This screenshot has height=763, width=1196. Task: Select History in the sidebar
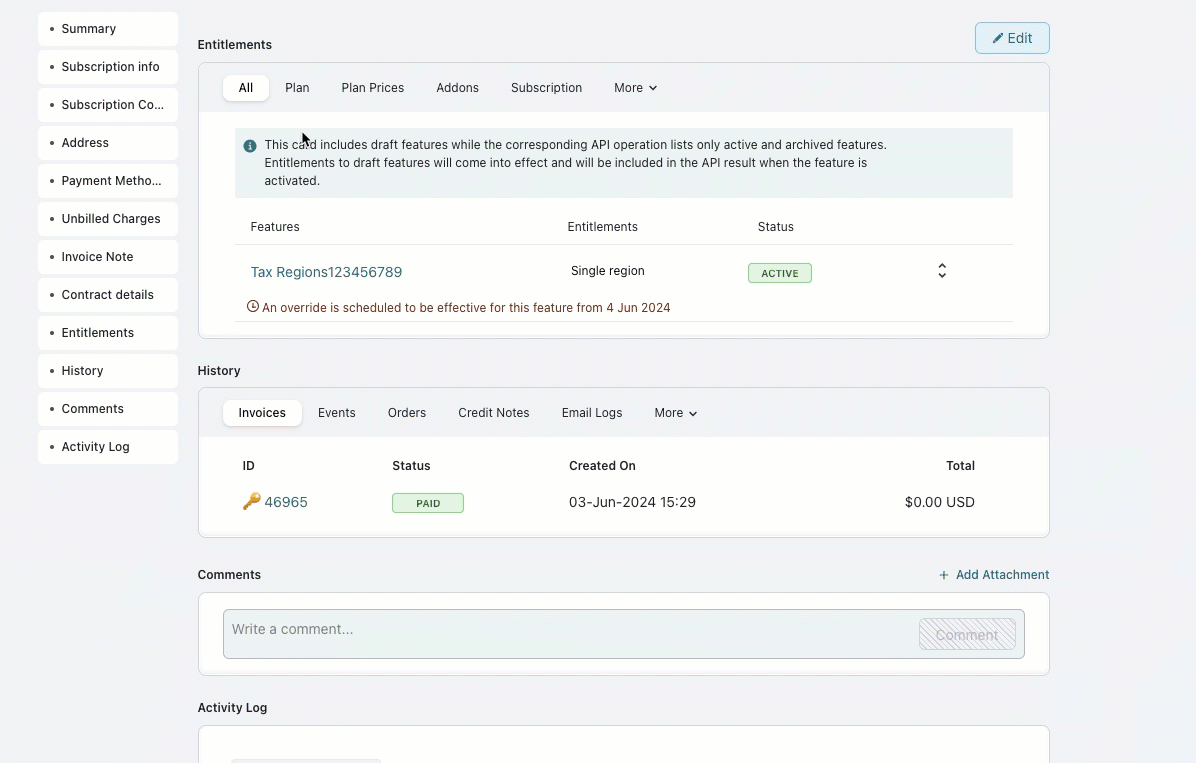(108, 371)
